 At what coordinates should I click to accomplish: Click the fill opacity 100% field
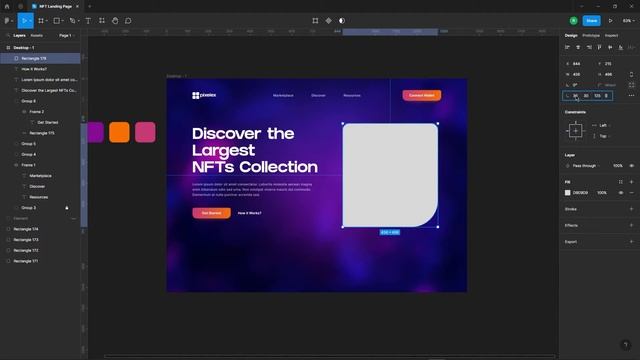602,193
